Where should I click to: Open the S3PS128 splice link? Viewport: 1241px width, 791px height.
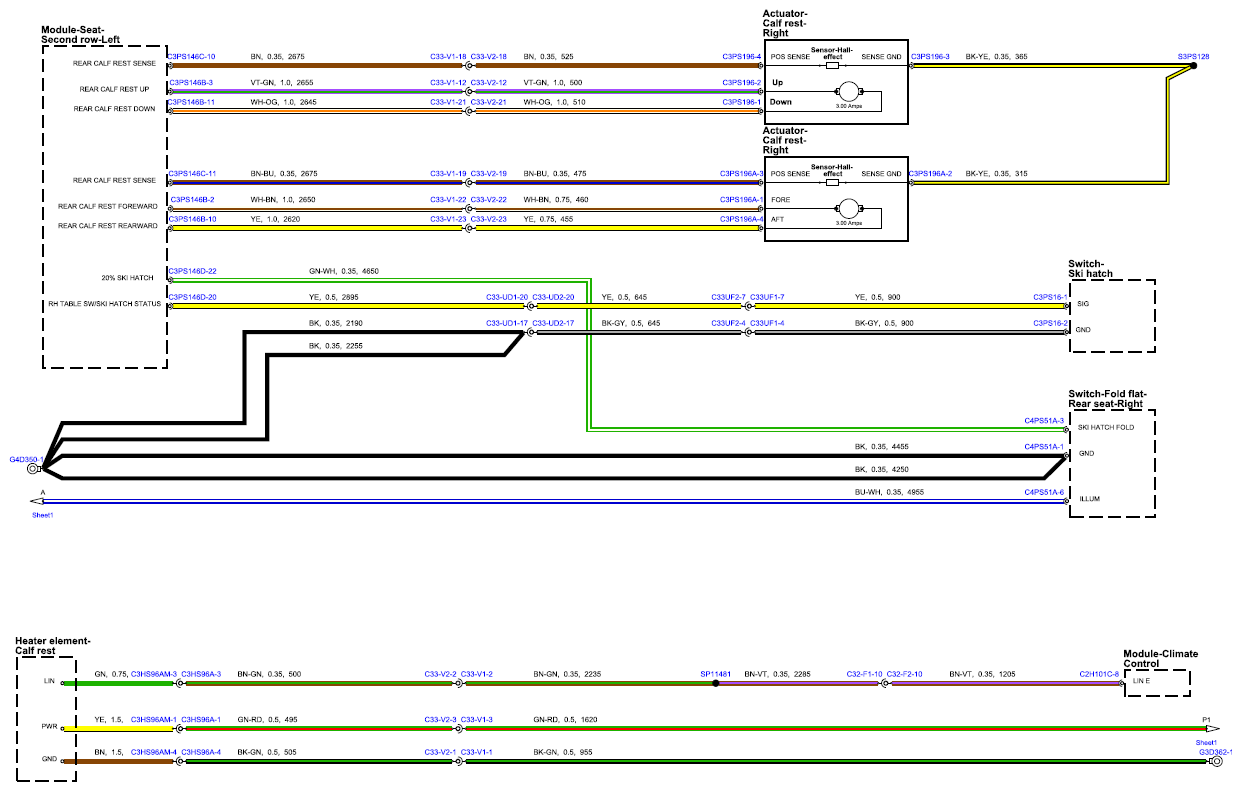(1194, 57)
